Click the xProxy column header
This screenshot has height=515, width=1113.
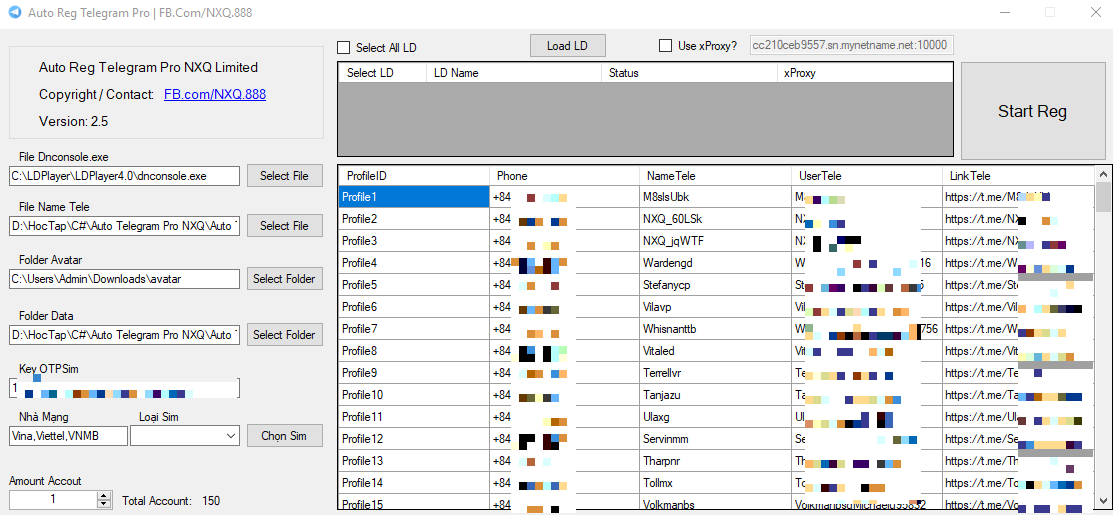tap(865, 73)
